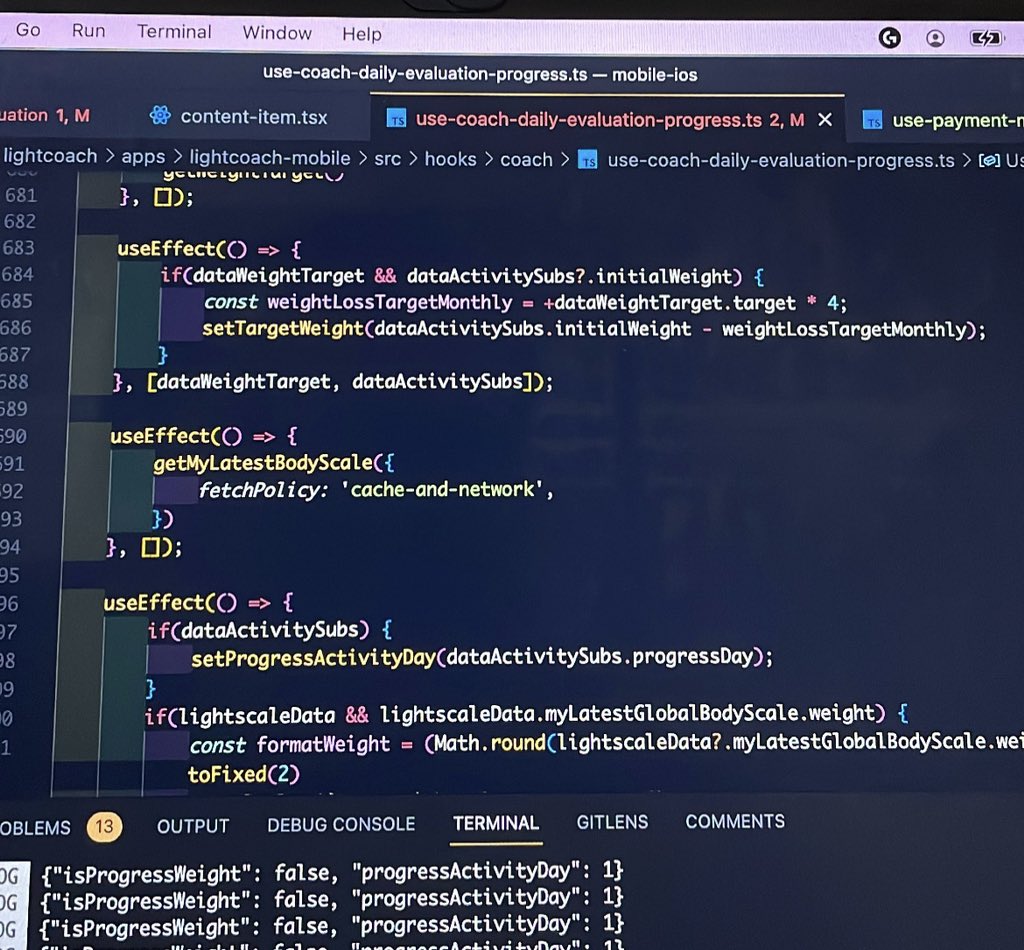Screen dimensions: 1024x950
Task: Expand breadcrumb chevron after apps
Action: 178,157
